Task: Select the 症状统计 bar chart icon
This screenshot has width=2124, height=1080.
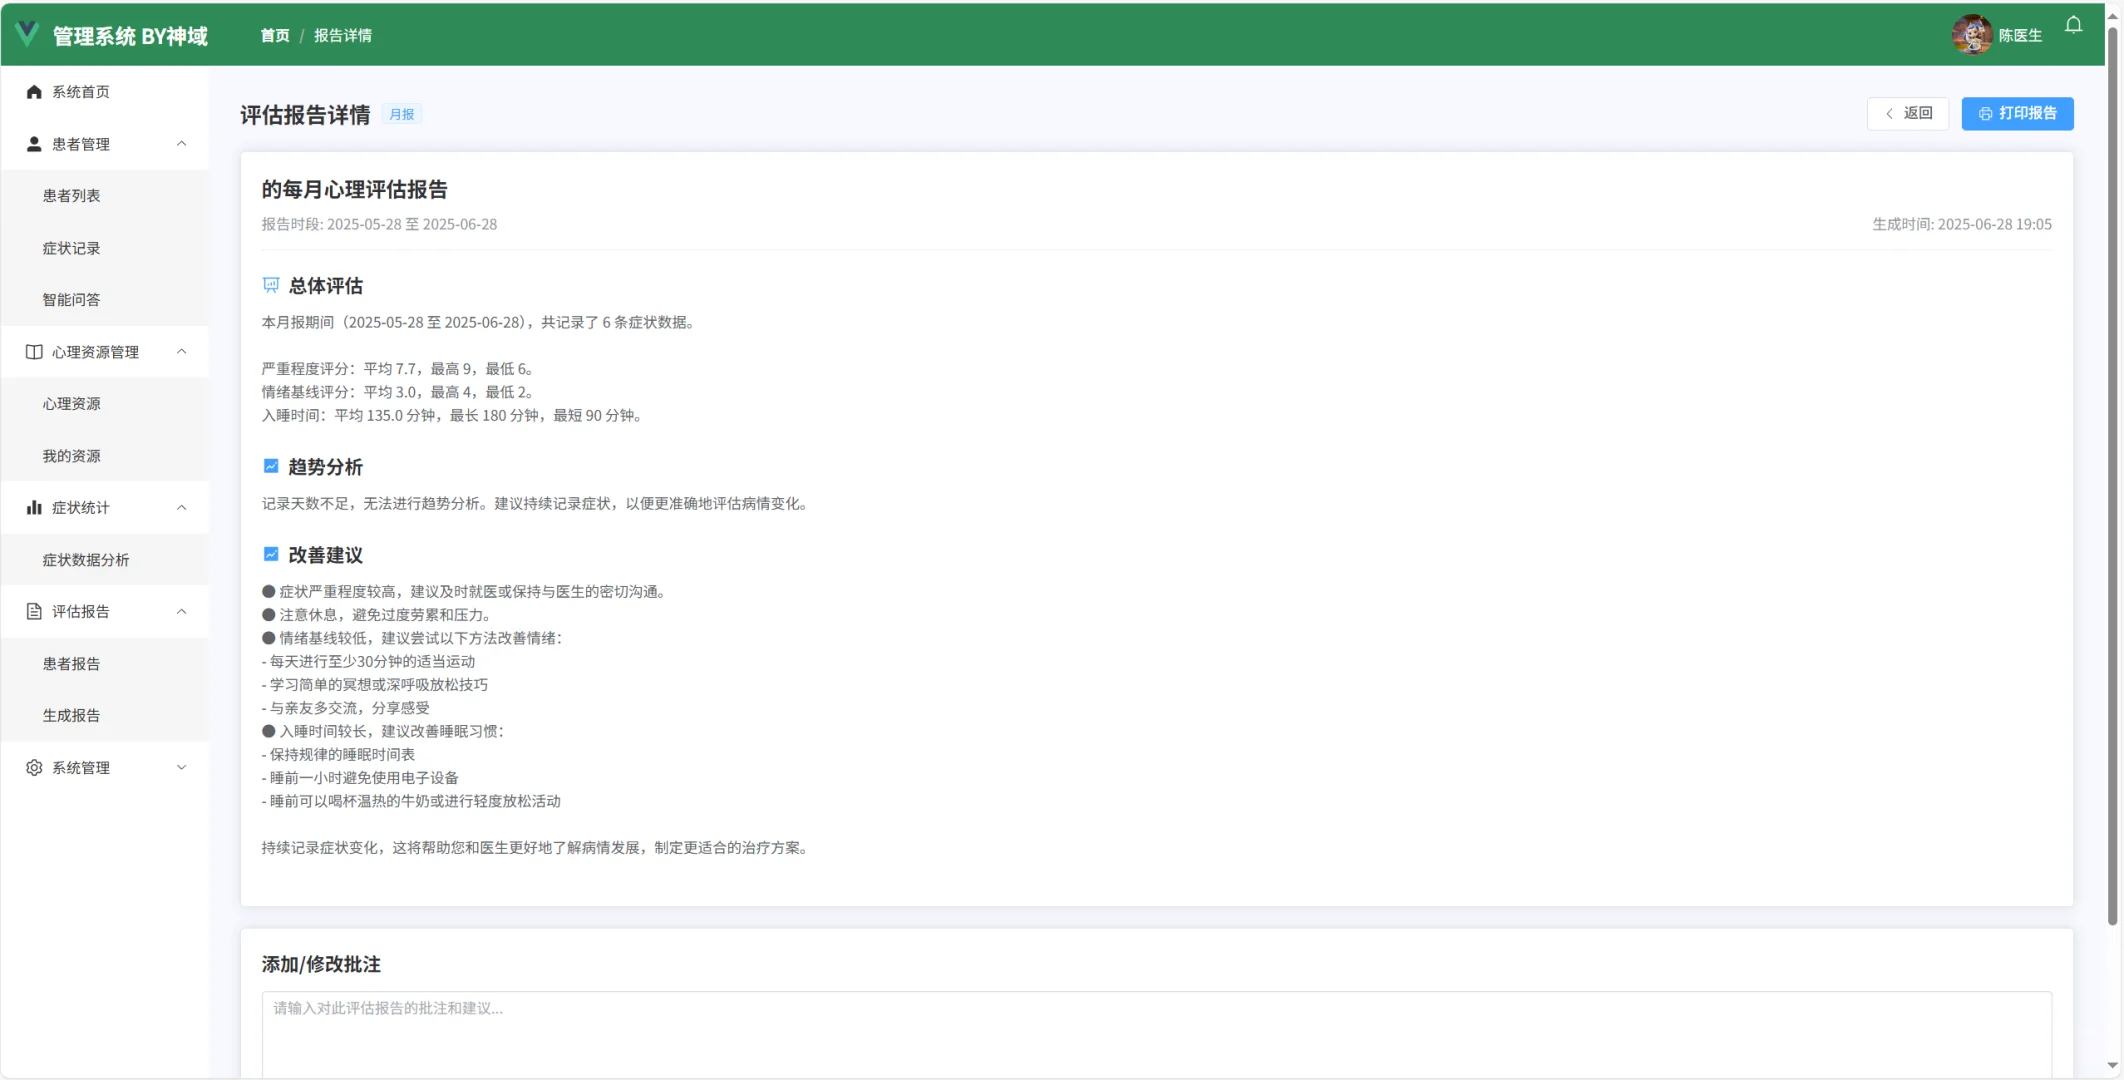Action: [x=33, y=507]
